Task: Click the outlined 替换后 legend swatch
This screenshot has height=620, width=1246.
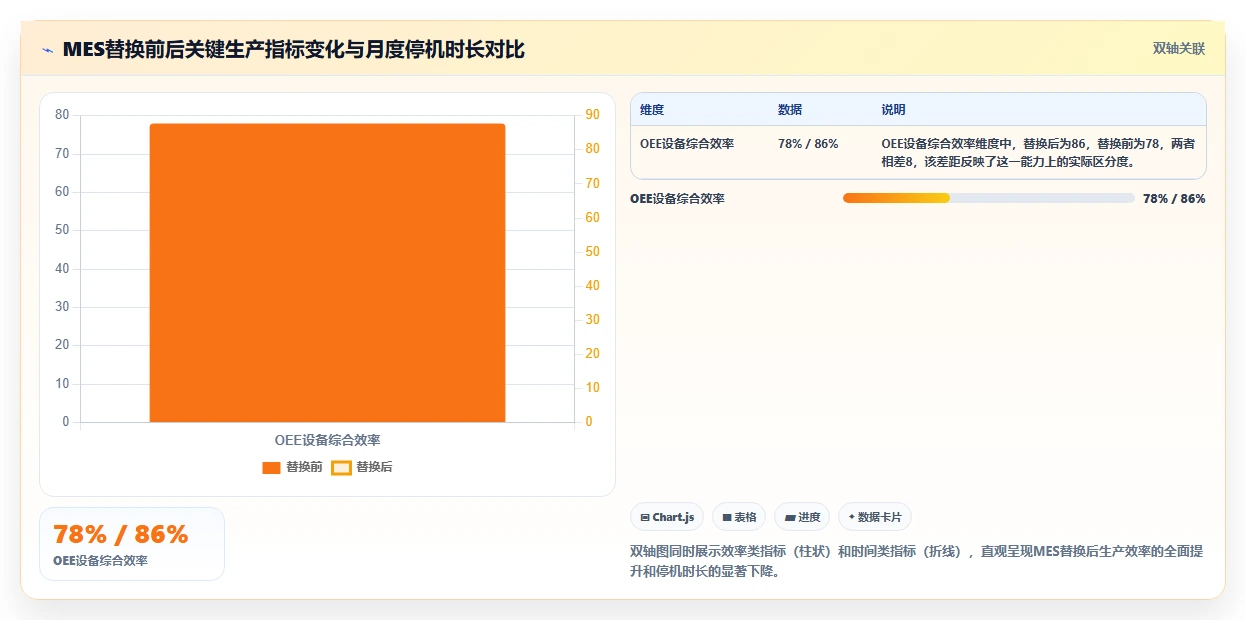Action: 341,468
